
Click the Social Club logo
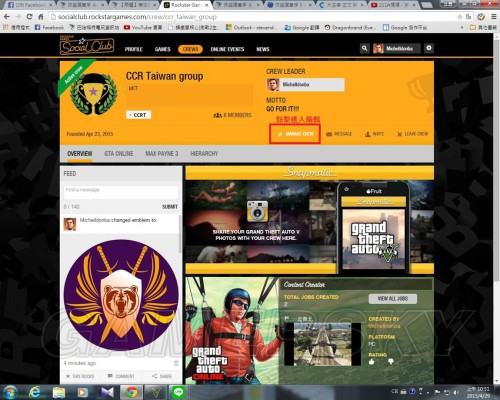(87, 46)
